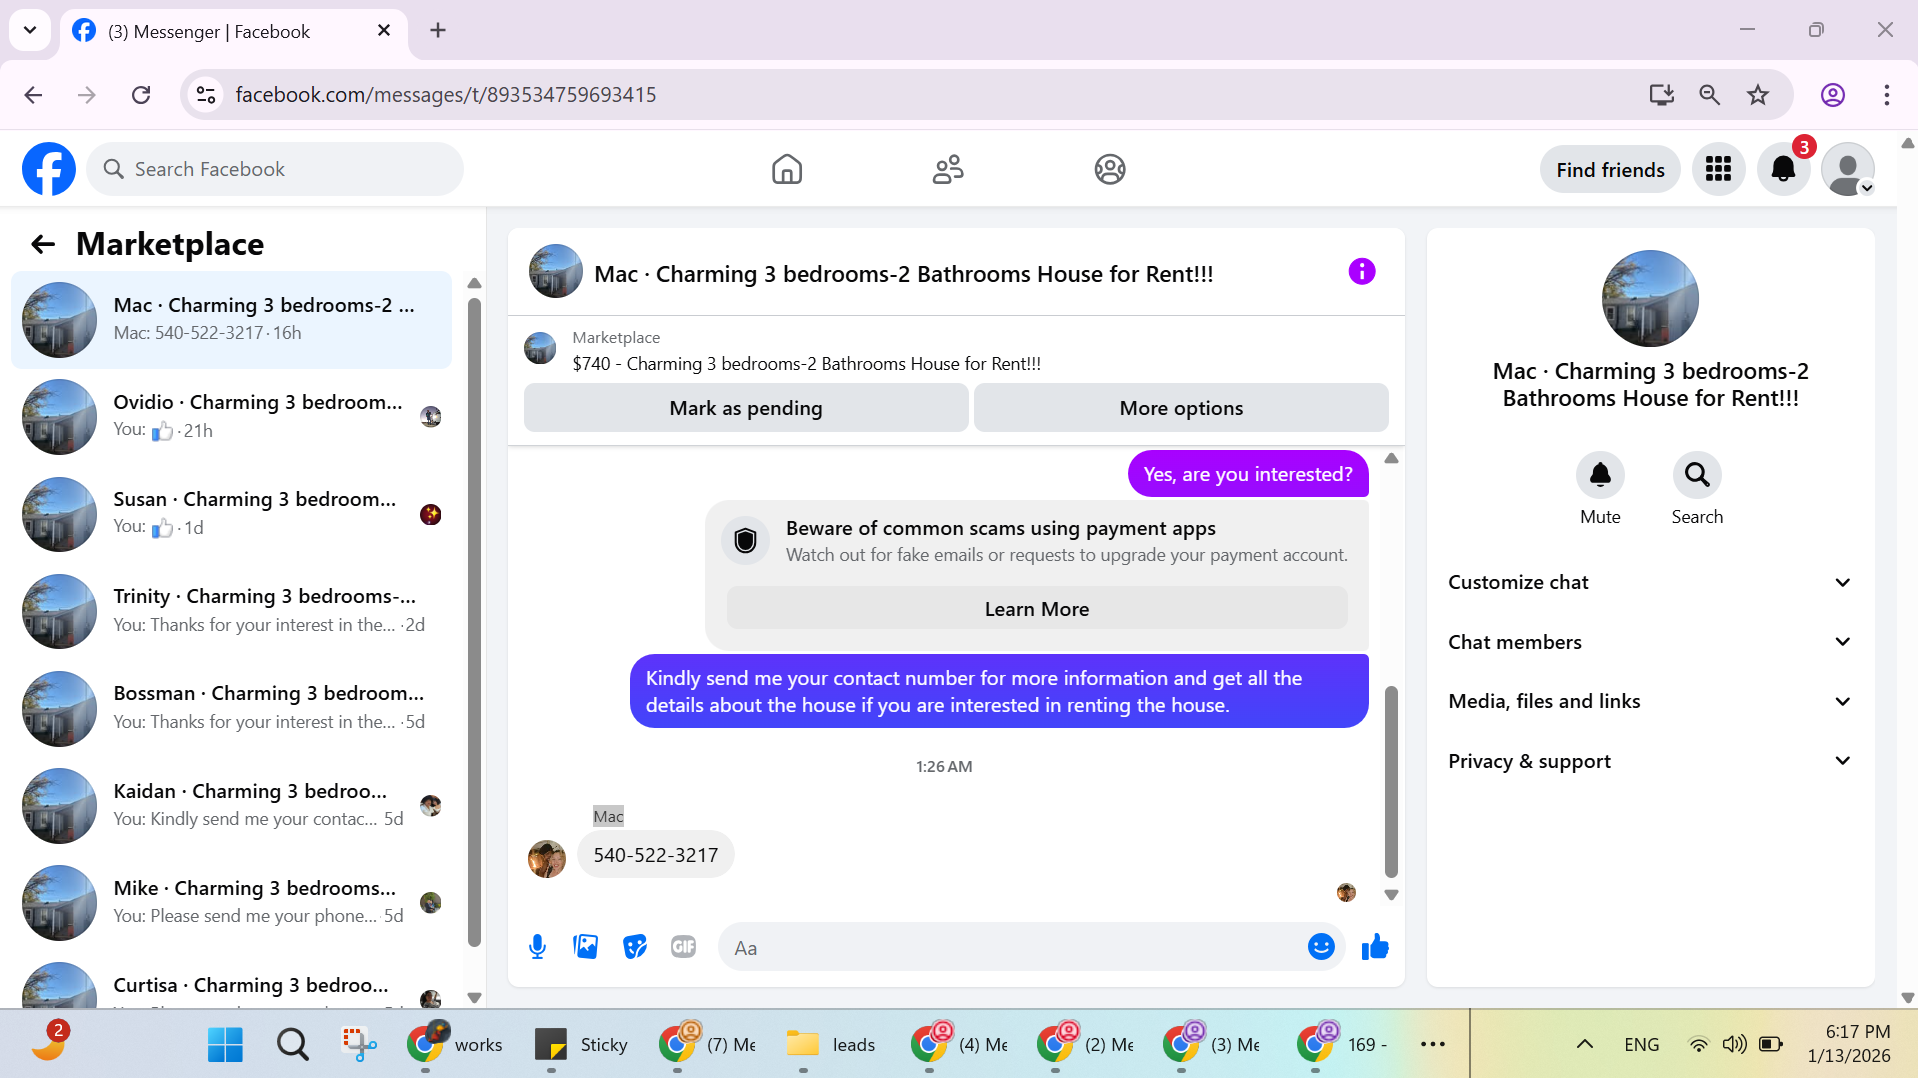Click Mark as pending button
The height and width of the screenshot is (1078, 1918).
(x=746, y=408)
